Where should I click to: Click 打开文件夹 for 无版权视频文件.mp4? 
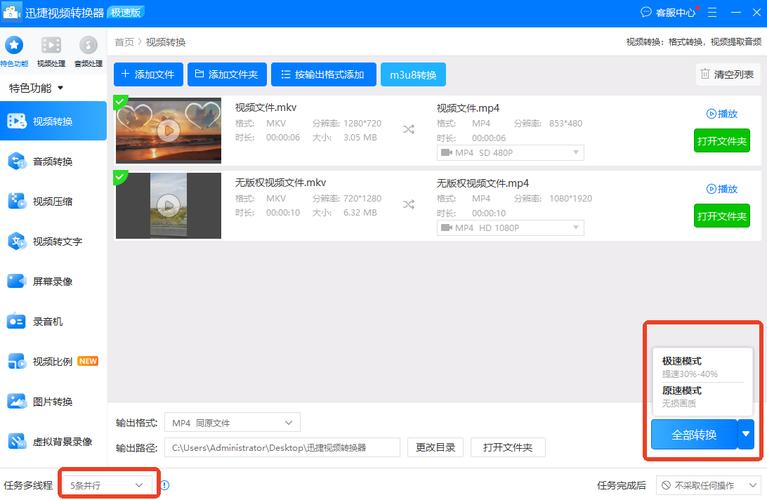[722, 216]
